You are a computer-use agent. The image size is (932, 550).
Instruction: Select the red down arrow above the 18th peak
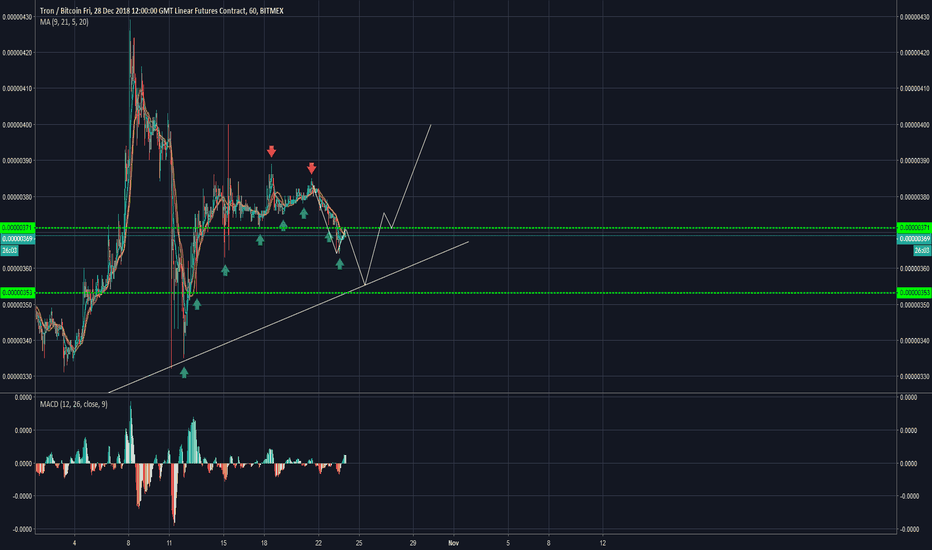coord(272,151)
